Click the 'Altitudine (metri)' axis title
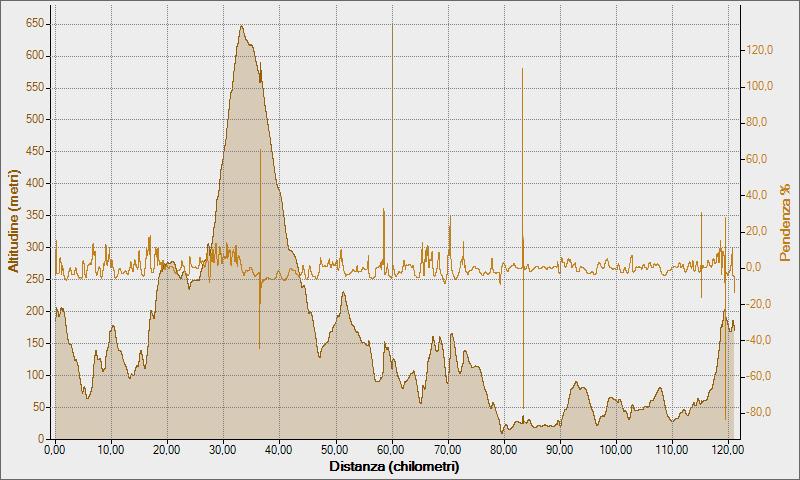 point(13,221)
